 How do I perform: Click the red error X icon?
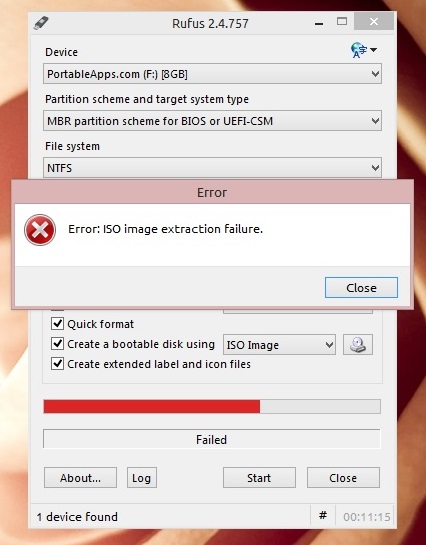tap(40, 230)
